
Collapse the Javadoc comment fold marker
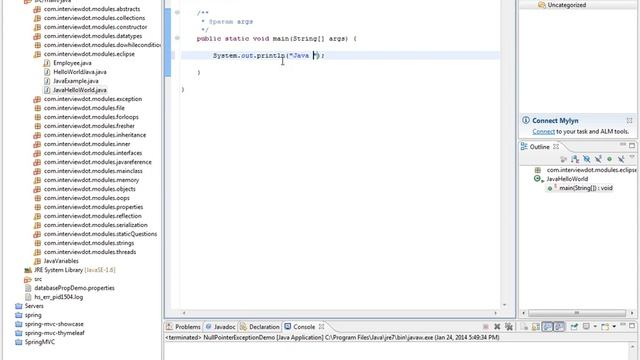tap(177, 12)
